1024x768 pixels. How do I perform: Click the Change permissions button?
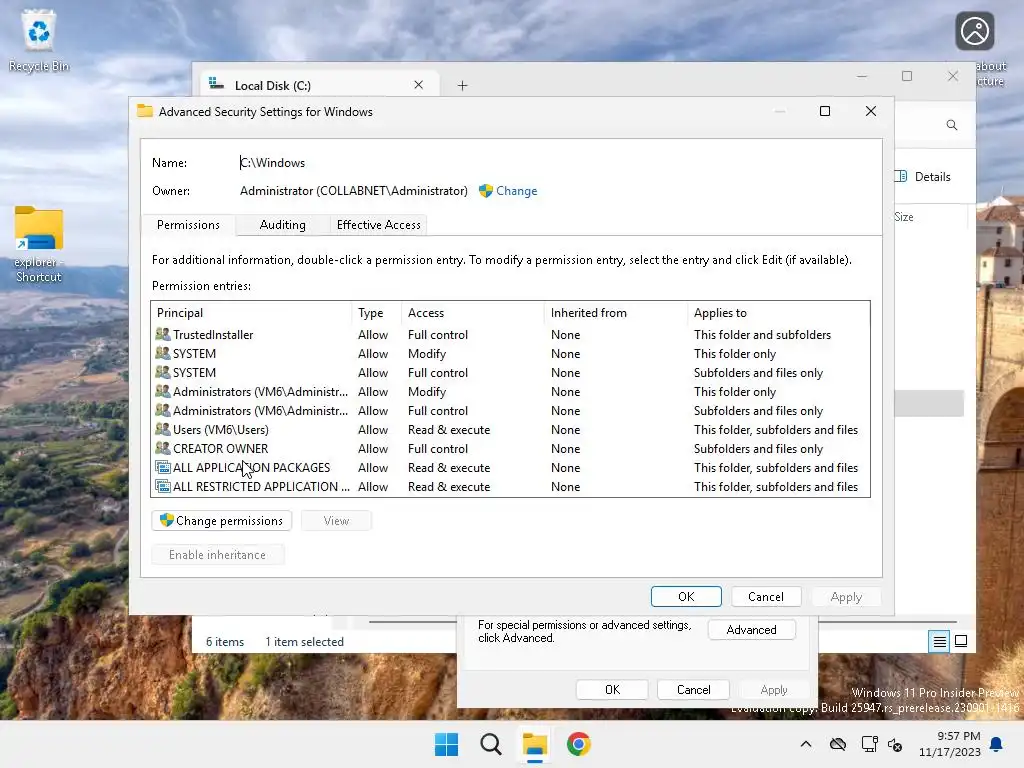221,520
